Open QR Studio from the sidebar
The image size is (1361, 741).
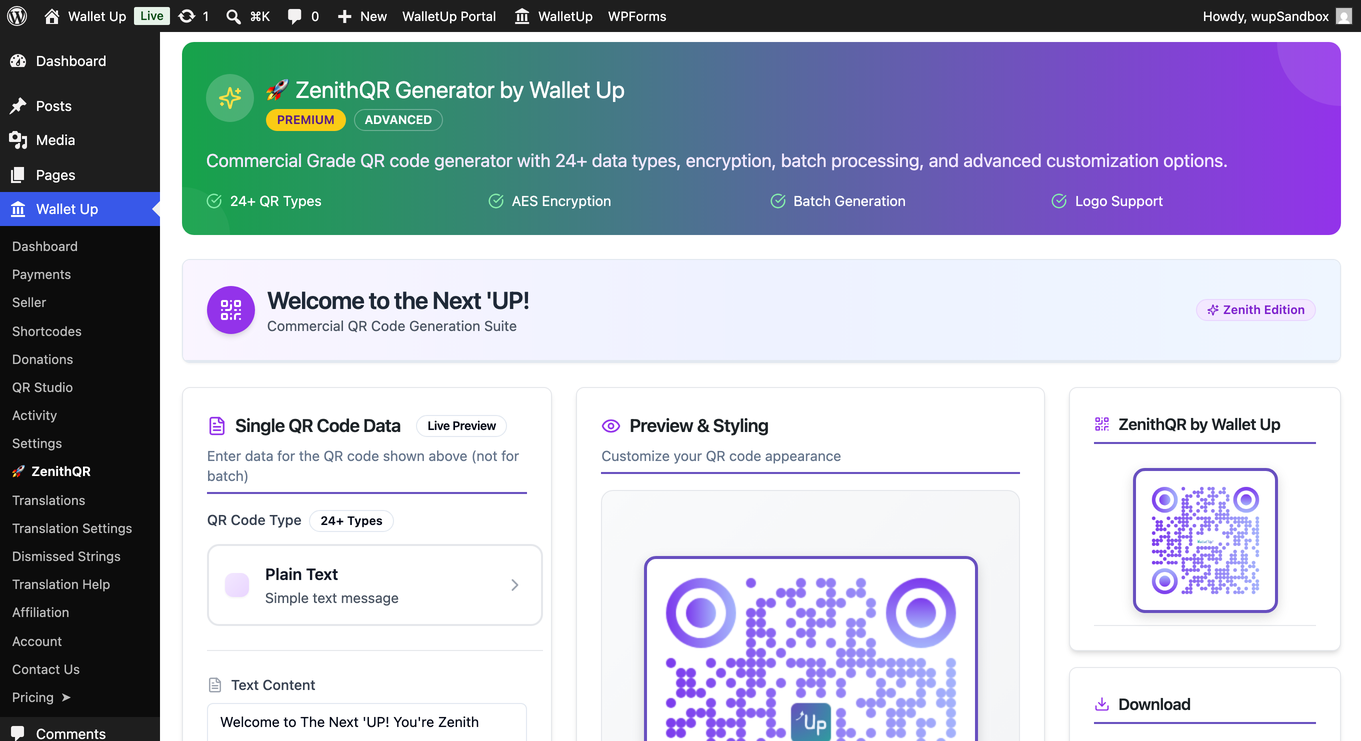42,387
